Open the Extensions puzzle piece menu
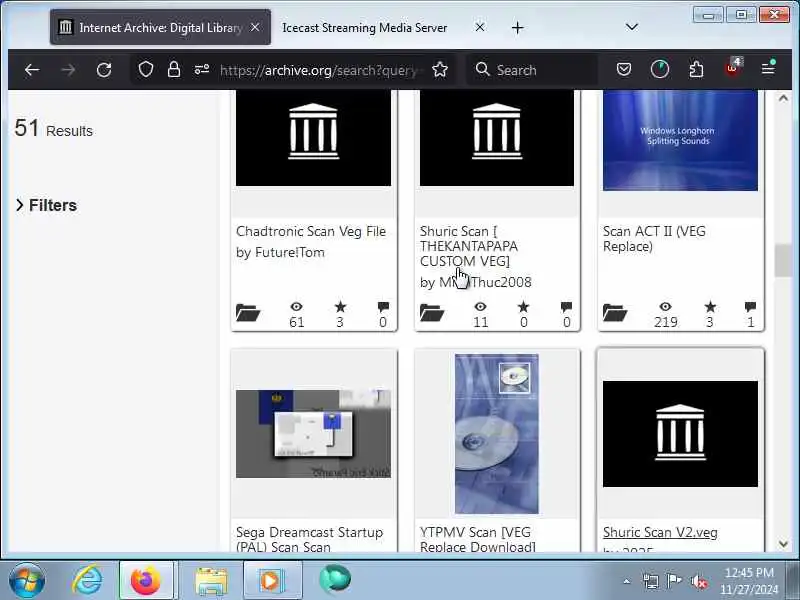The image size is (800, 600). coord(696,69)
